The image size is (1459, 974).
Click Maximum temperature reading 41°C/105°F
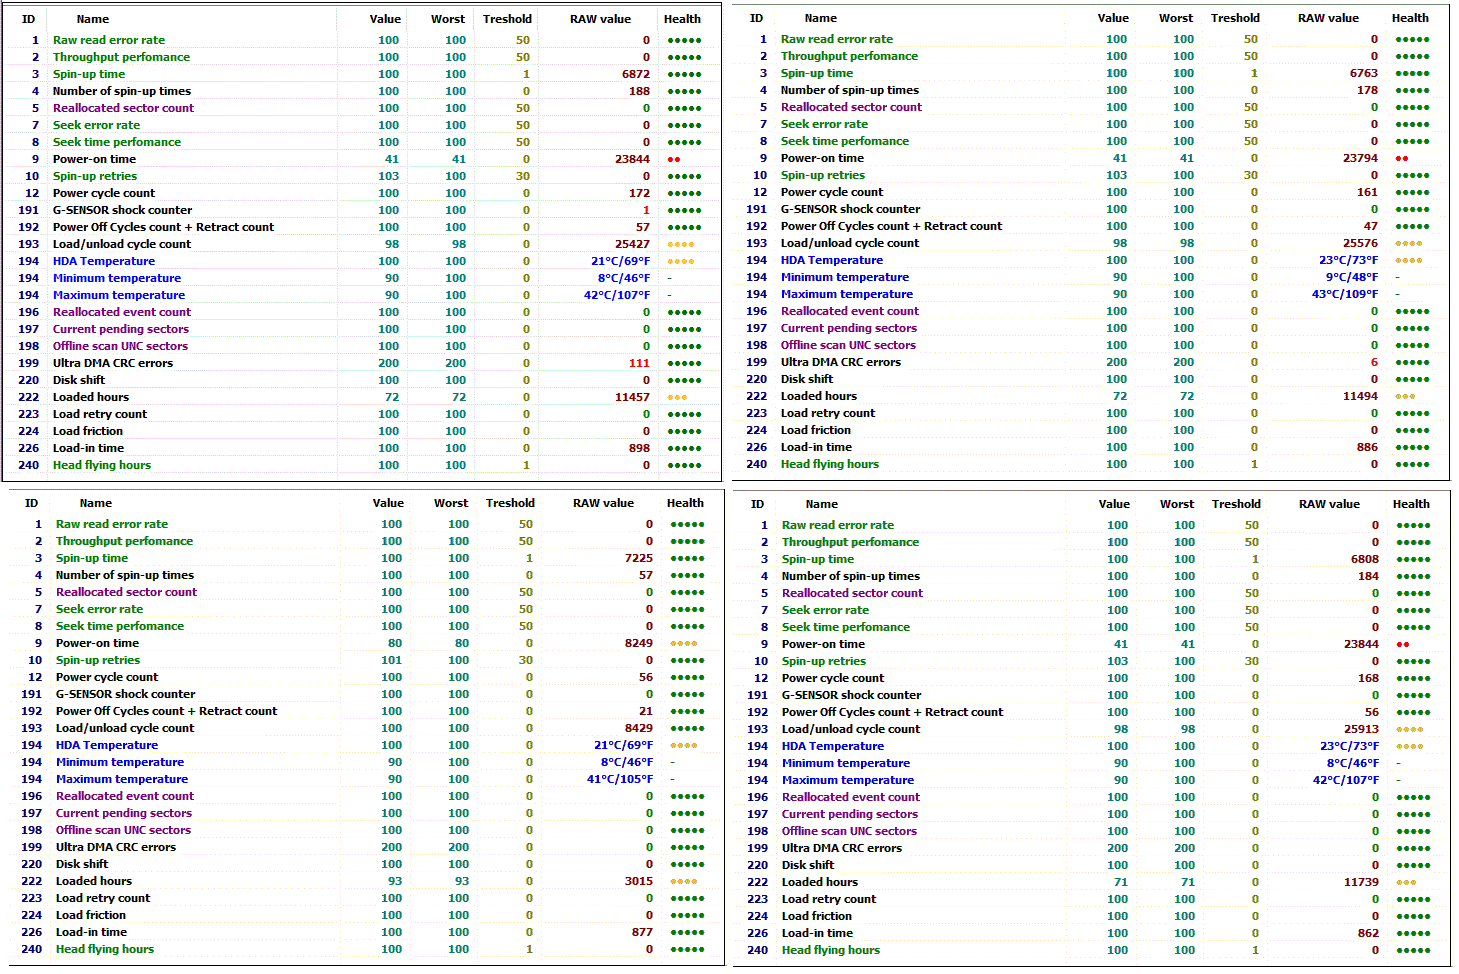click(x=619, y=779)
